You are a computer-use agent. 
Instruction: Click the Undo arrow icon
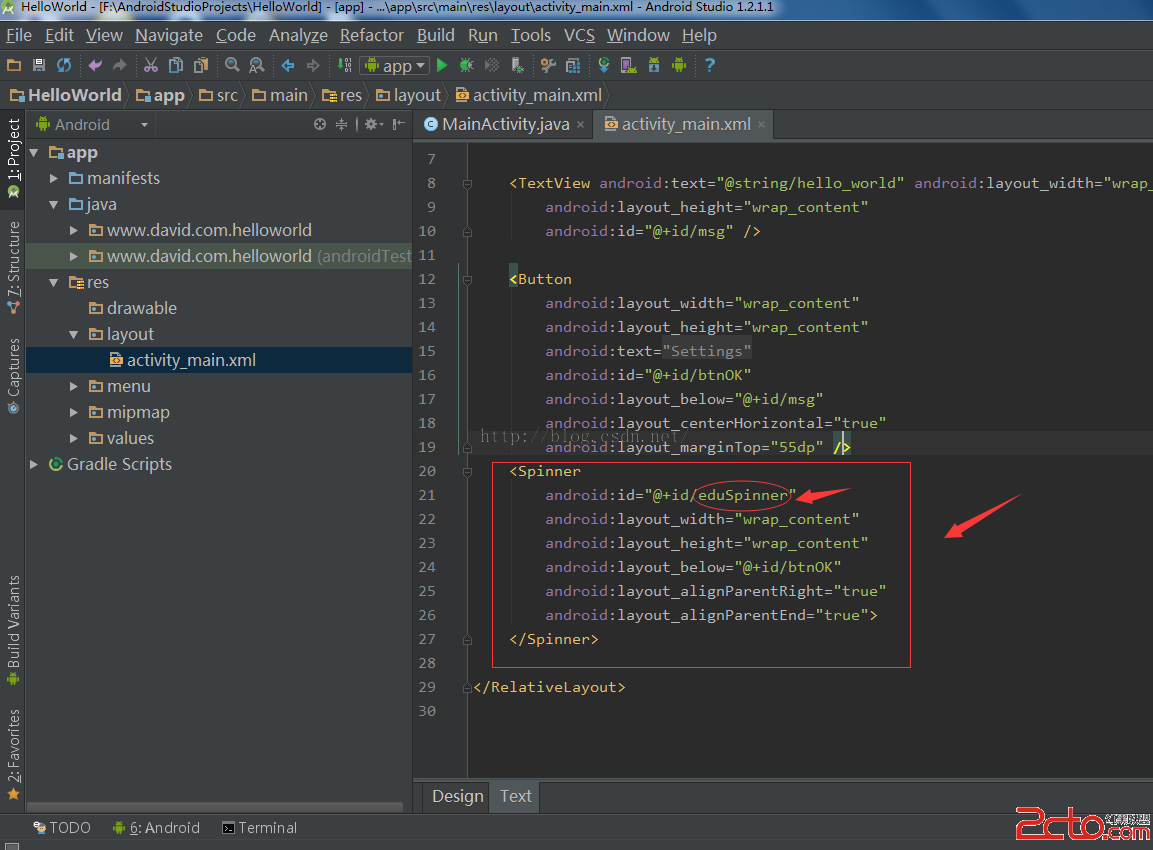click(95, 65)
